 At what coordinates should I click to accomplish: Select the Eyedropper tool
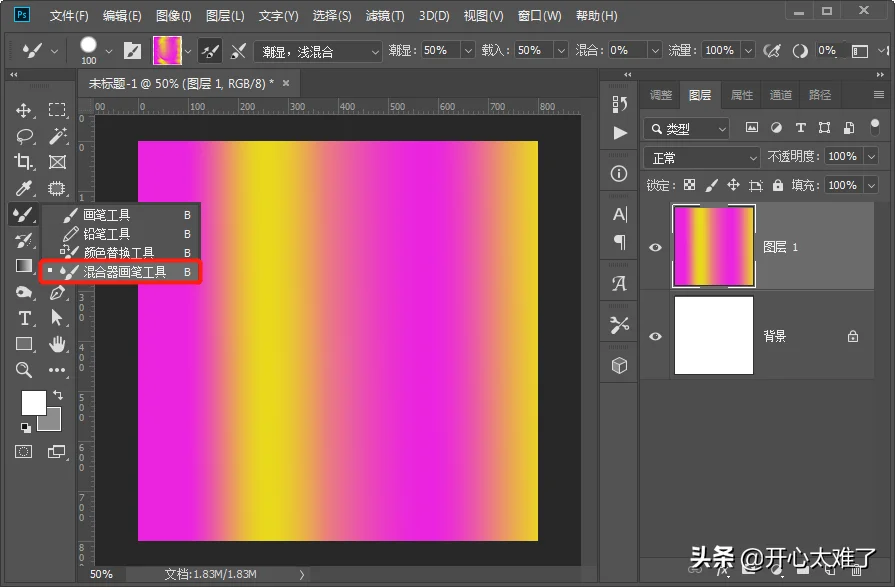(23, 188)
